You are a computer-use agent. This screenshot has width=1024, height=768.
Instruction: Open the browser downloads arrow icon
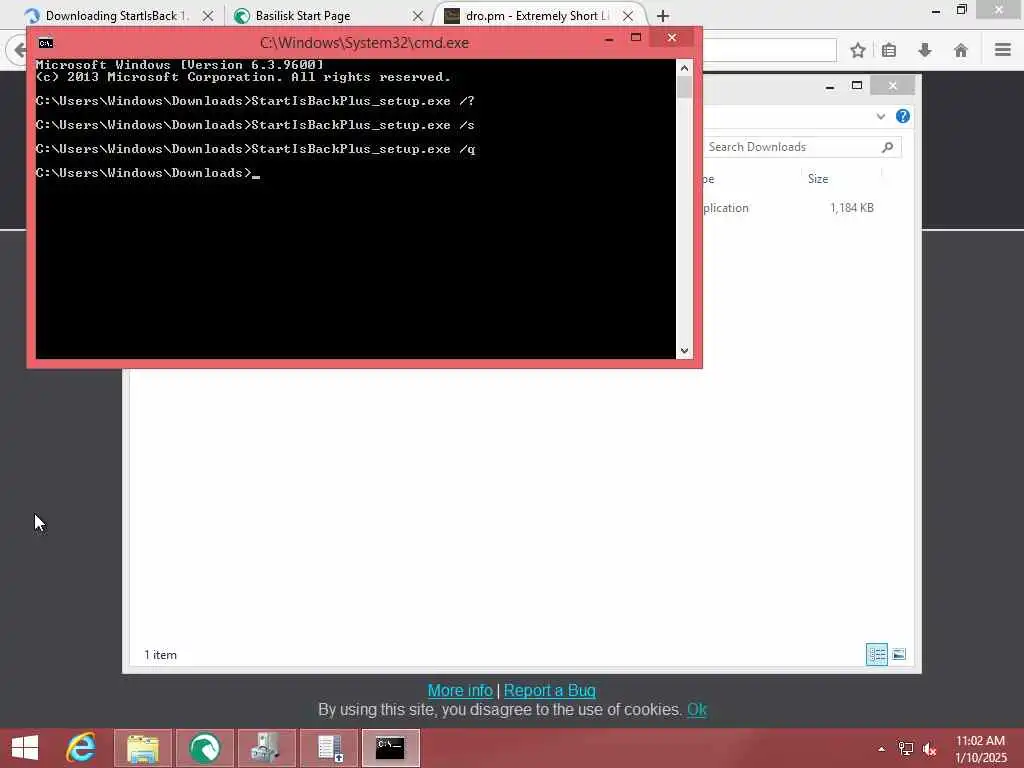point(925,50)
